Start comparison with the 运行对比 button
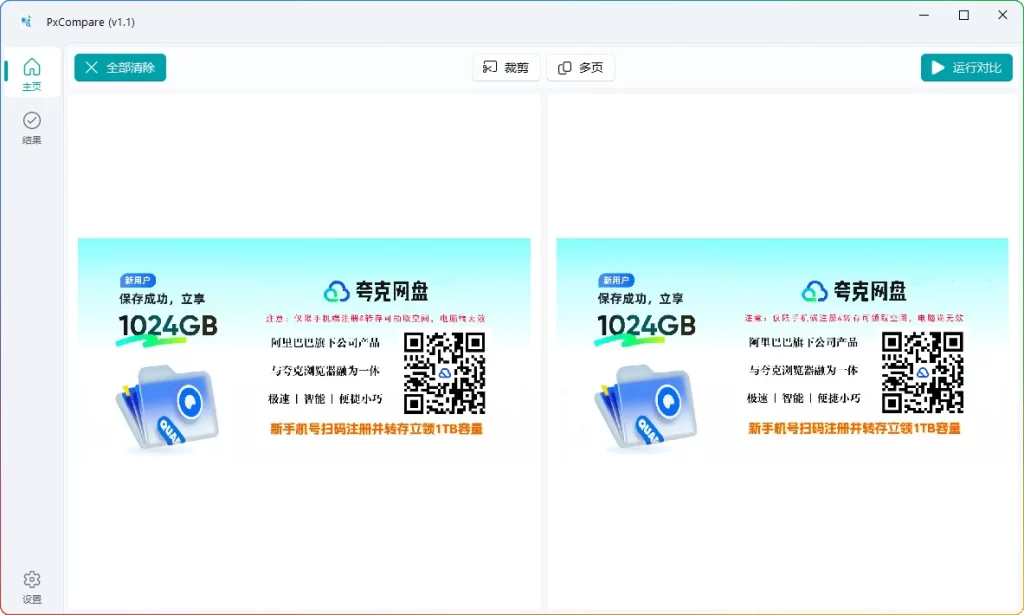 (x=966, y=68)
